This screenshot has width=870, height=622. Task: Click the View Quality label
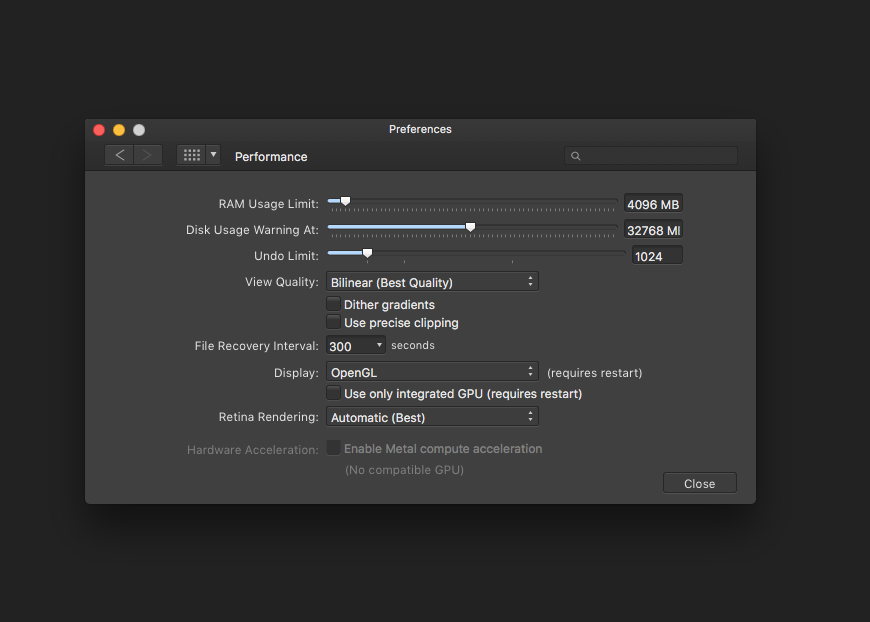pyautogui.click(x=282, y=282)
